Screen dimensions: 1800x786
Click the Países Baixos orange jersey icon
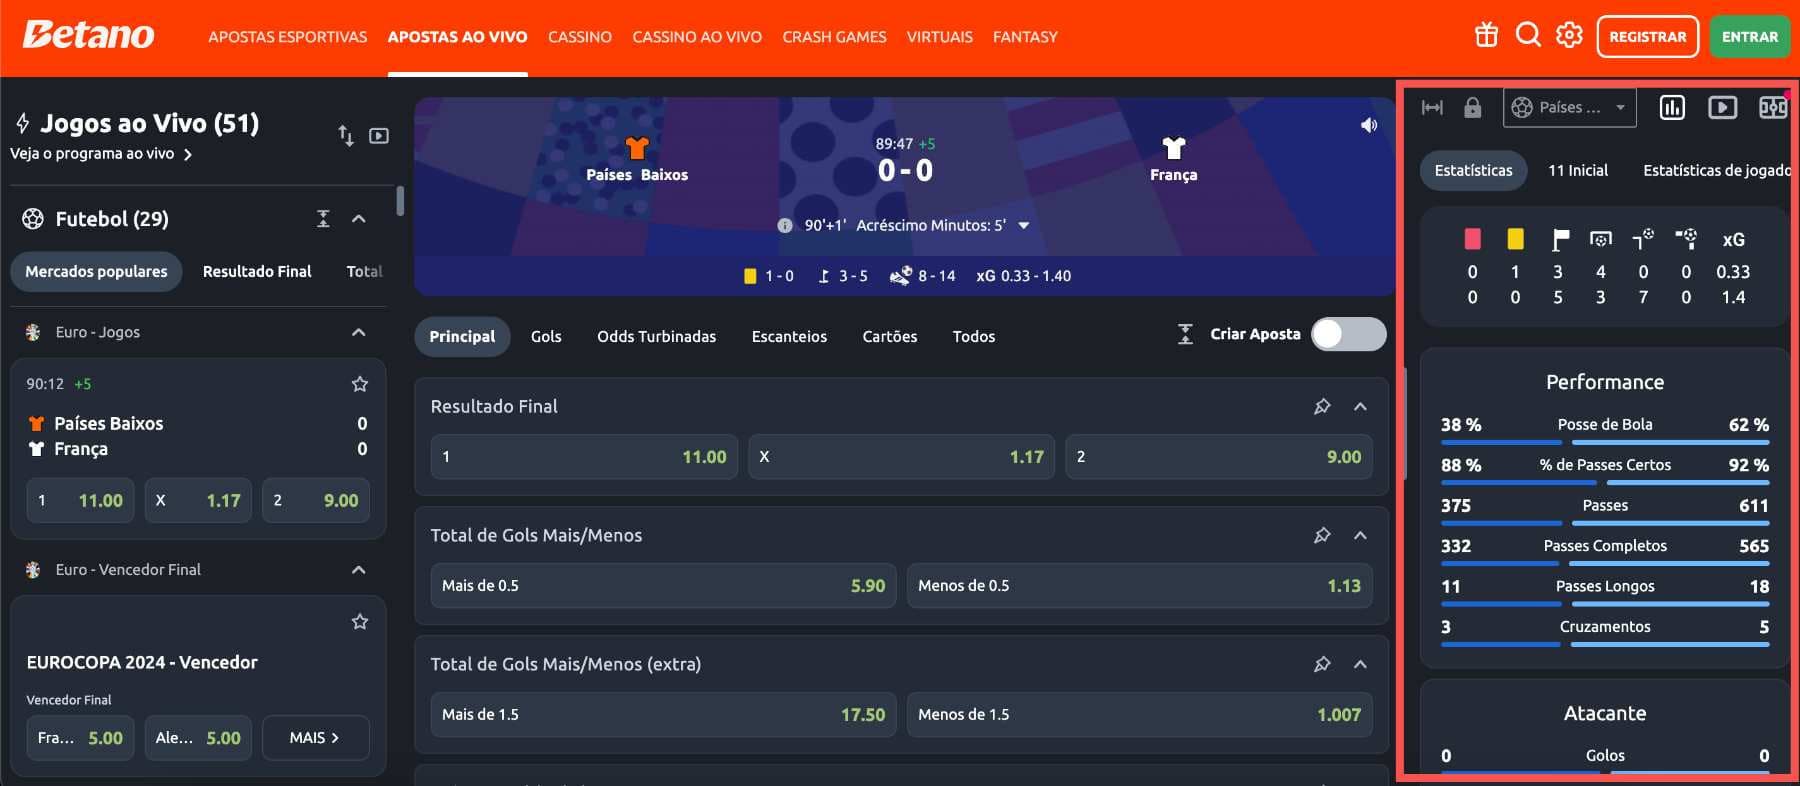[637, 148]
